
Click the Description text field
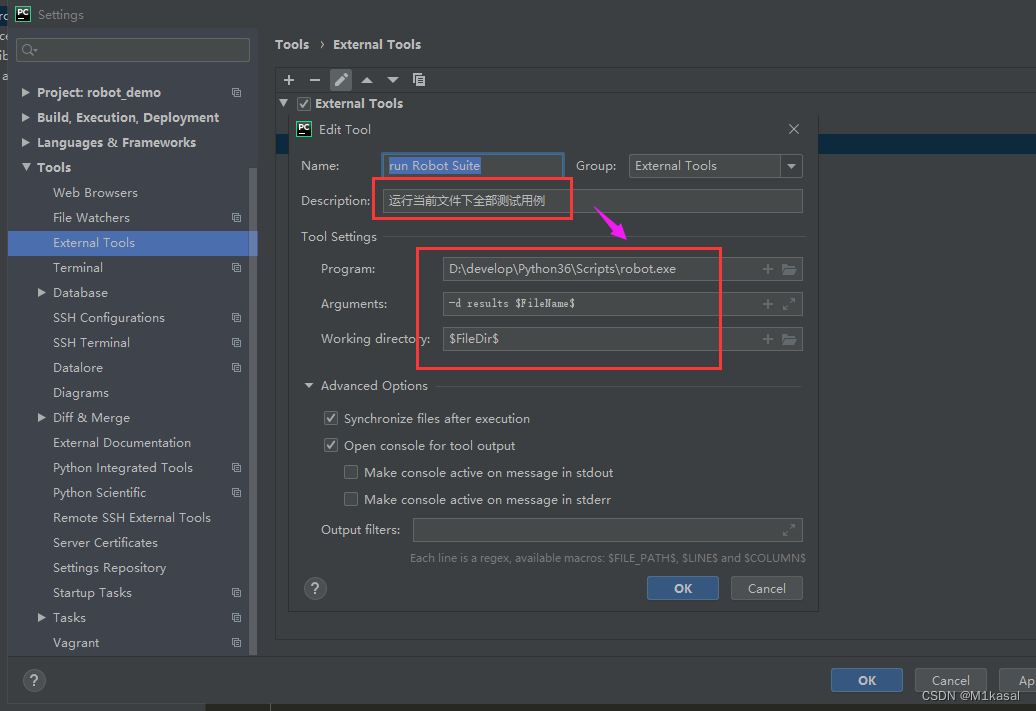593,201
